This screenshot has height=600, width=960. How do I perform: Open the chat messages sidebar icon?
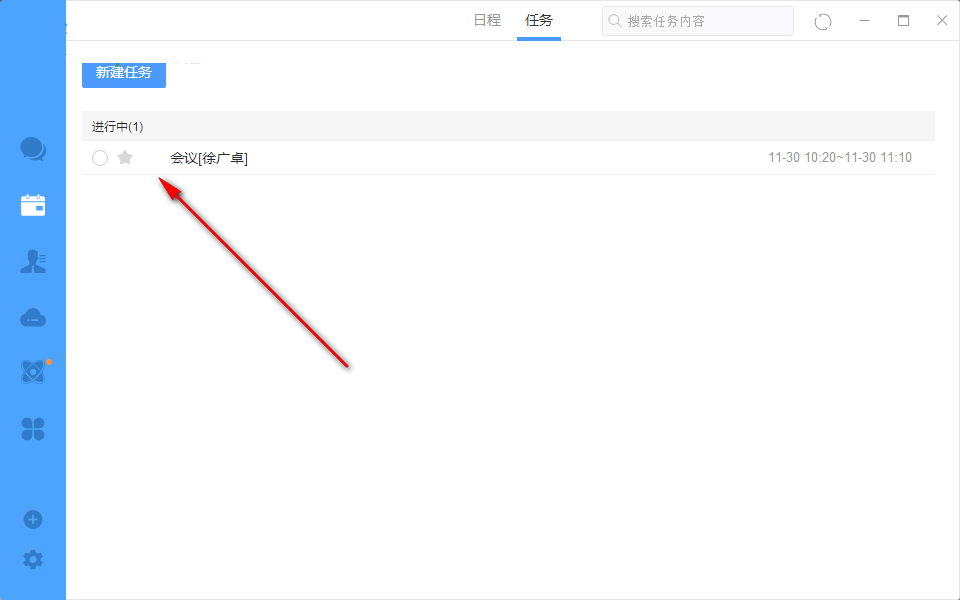tap(33, 150)
